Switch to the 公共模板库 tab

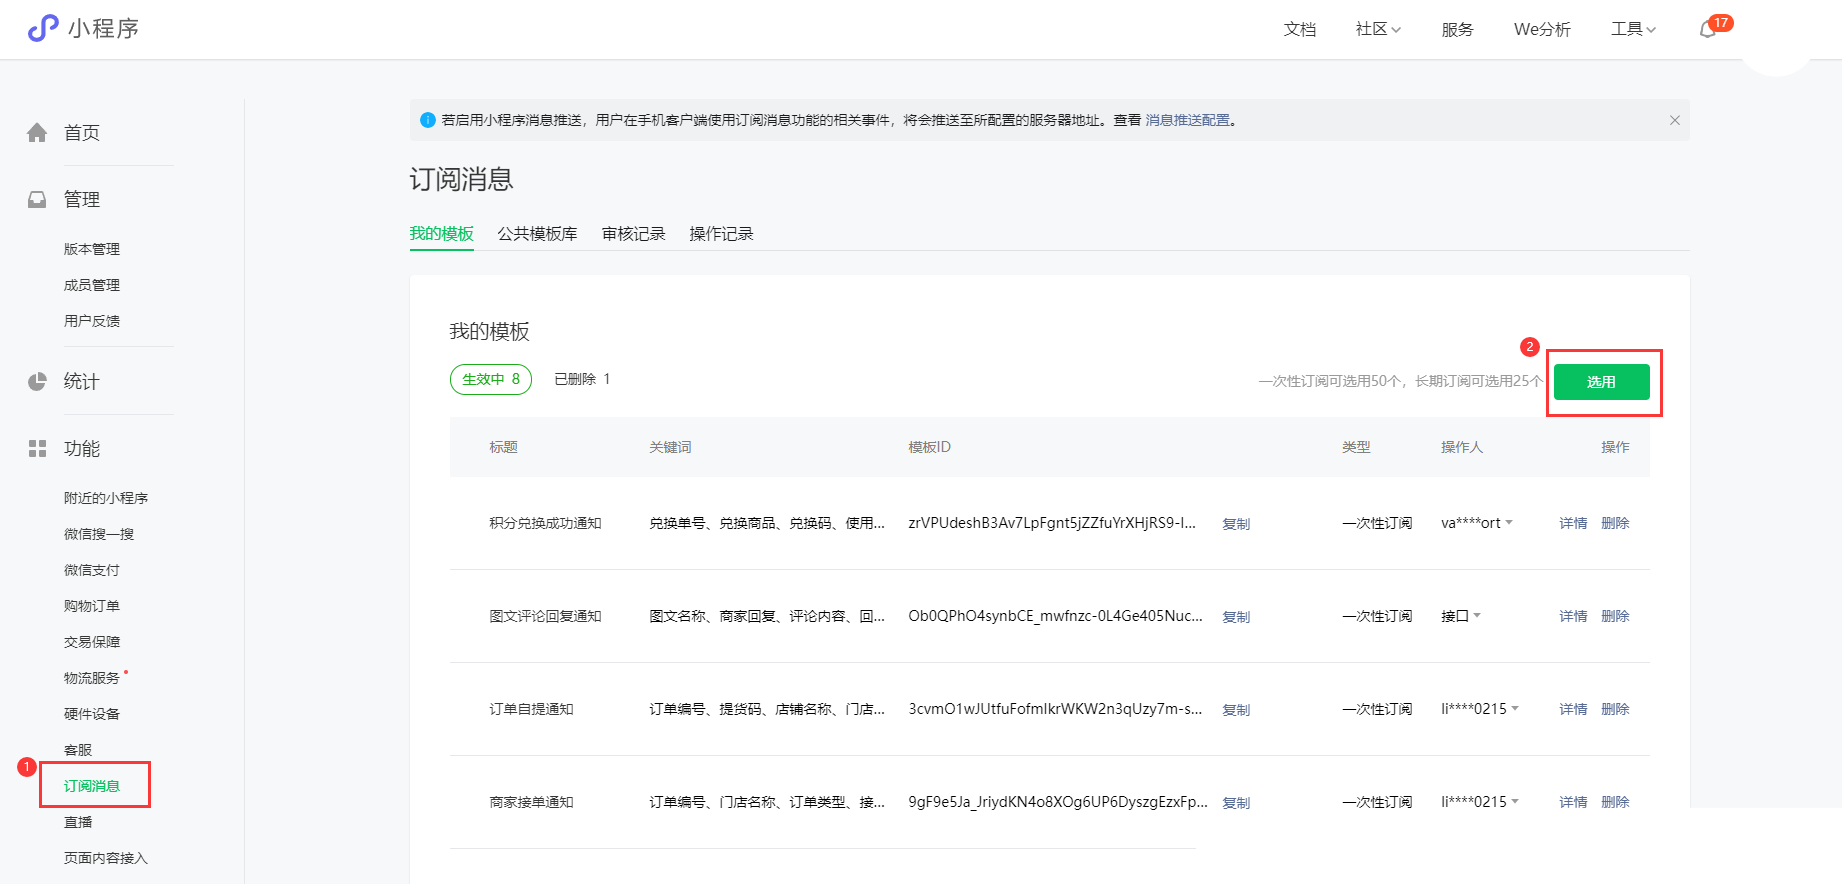pyautogui.click(x=537, y=234)
